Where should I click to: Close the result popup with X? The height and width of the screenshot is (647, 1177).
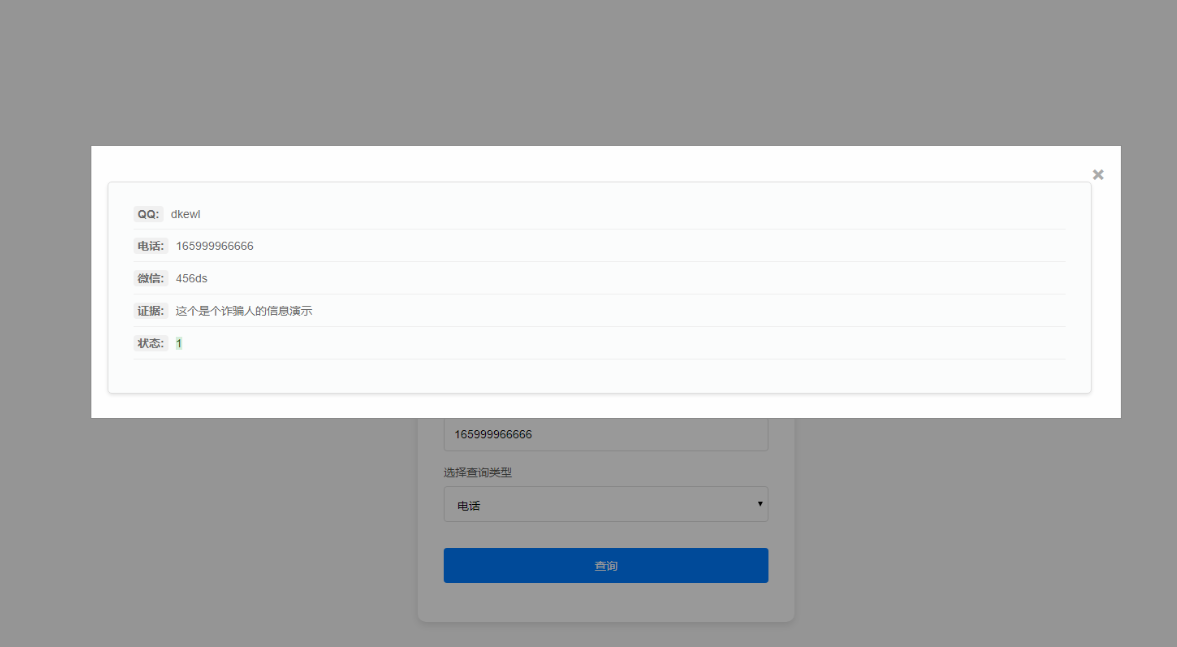coord(1097,175)
